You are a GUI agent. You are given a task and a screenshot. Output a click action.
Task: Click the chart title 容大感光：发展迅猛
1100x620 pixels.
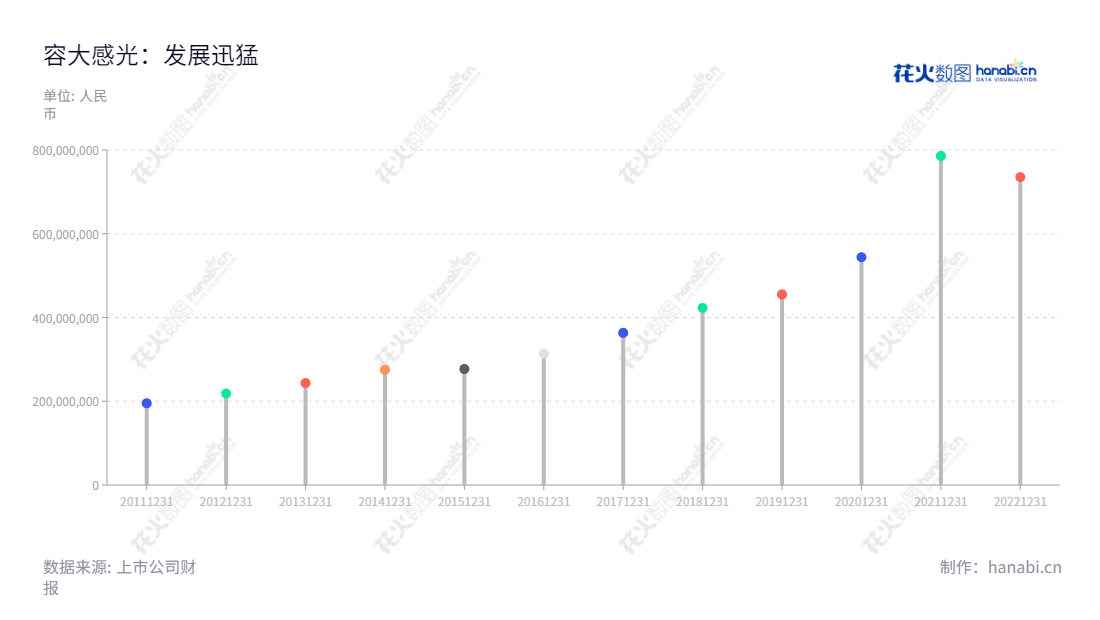pos(151,55)
